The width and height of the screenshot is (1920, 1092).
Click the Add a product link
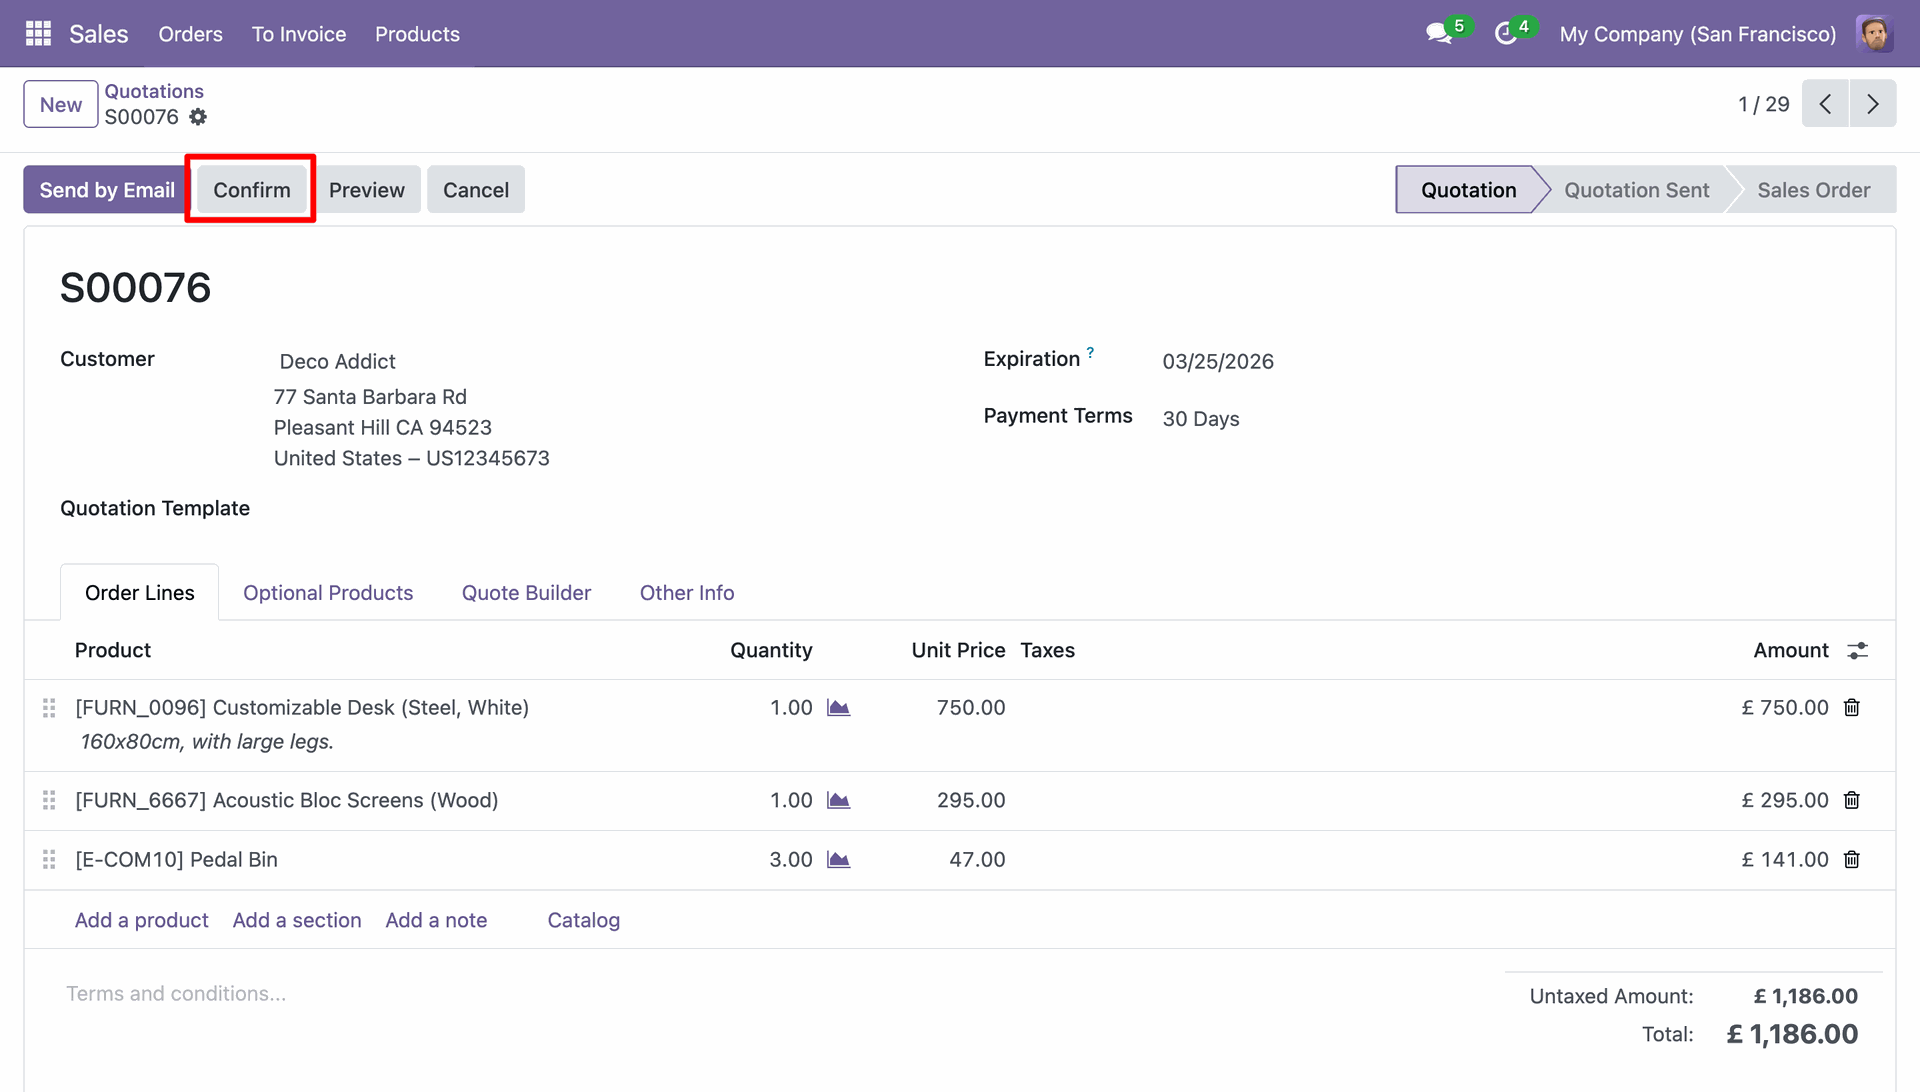pos(141,920)
